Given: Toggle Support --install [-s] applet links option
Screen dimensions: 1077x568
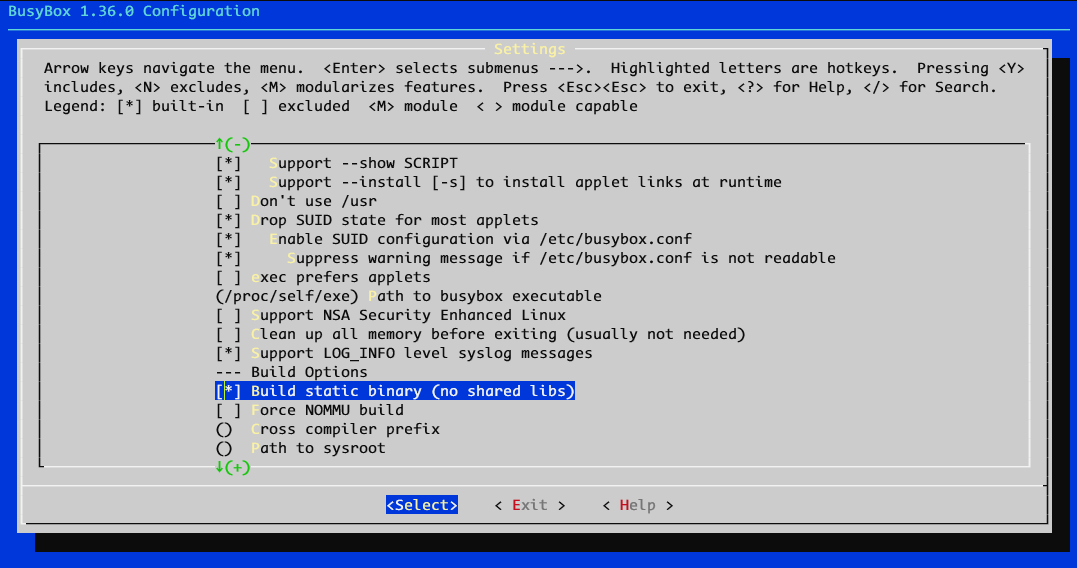Looking at the screenshot, I should click(499, 183).
